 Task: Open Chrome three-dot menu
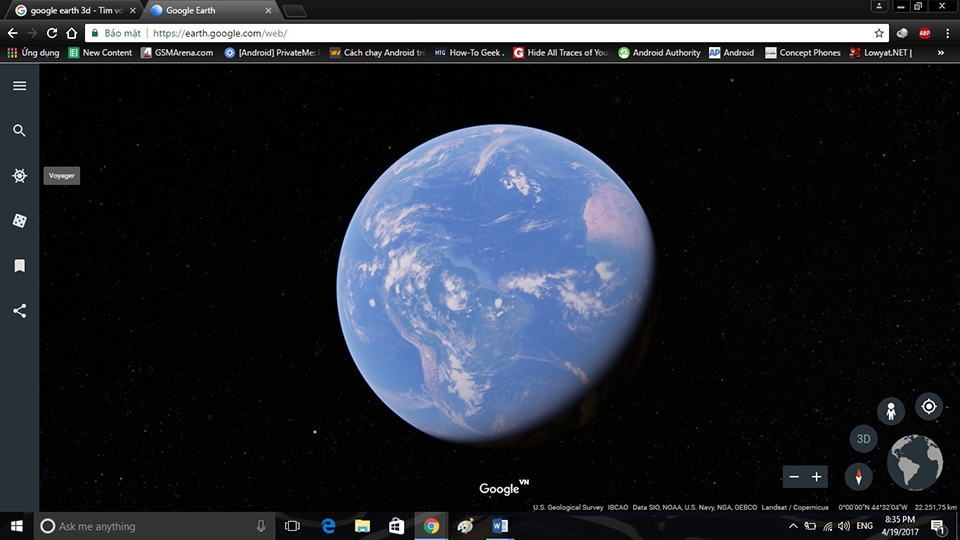click(x=947, y=33)
